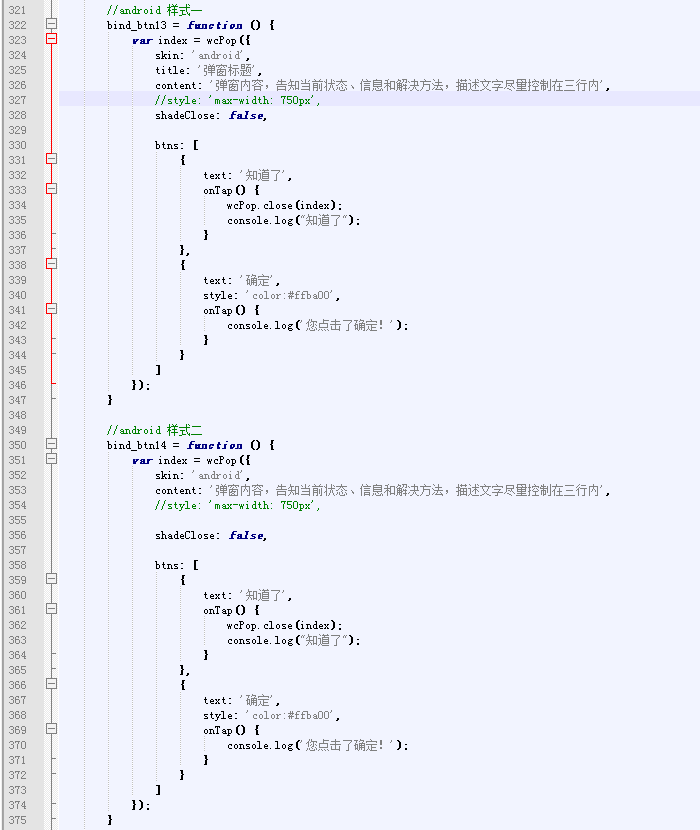Viewport: 700px width, 830px height.
Task: Click the '//style' comment on line 354
Action: click(x=238, y=505)
